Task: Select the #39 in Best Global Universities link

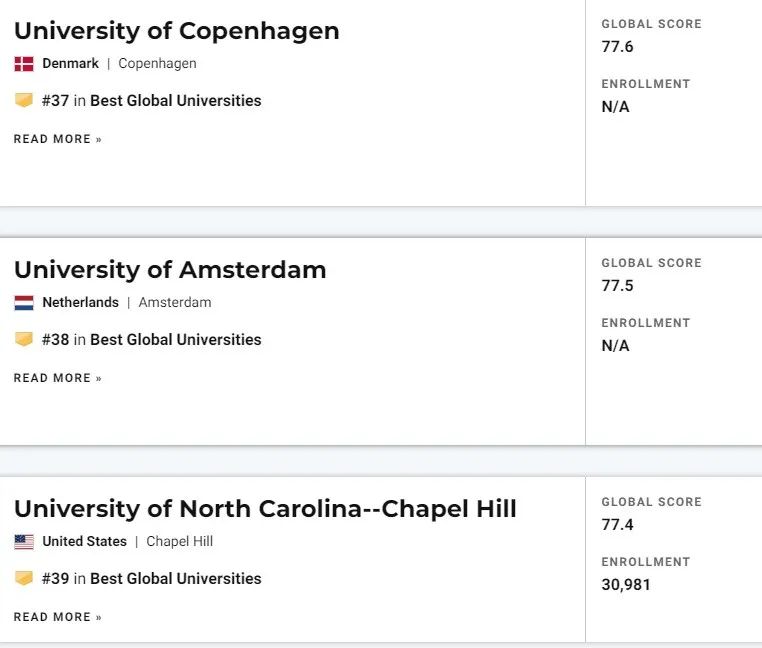Action: pyautogui.click(x=152, y=579)
